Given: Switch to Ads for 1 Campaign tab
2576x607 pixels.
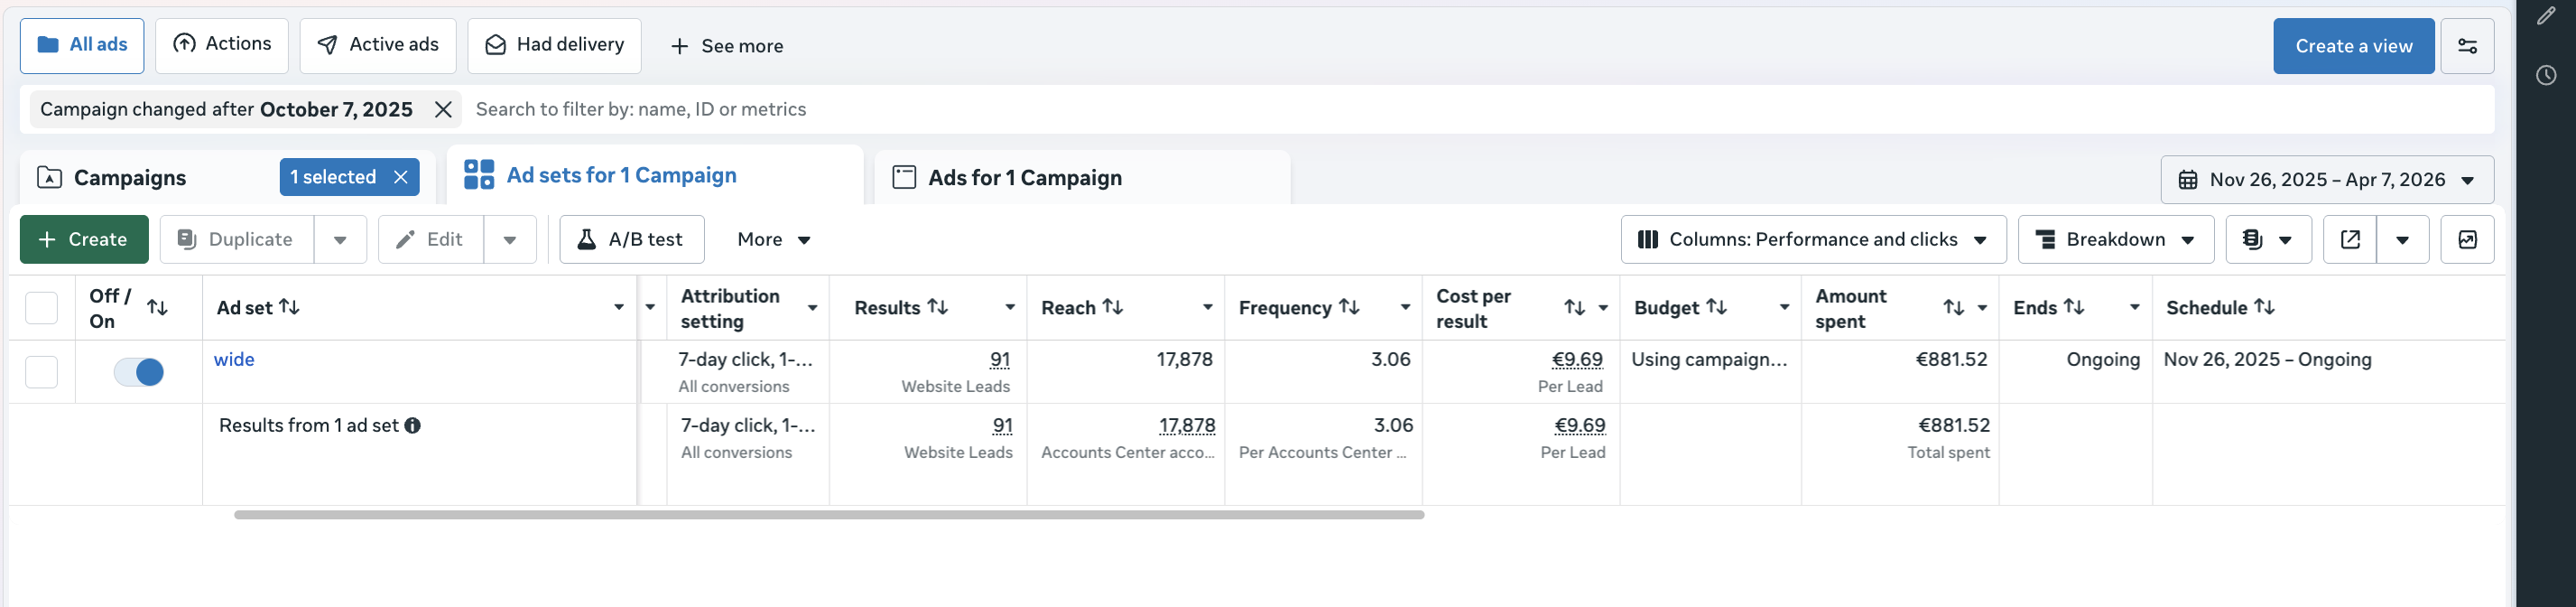Looking at the screenshot, I should point(1082,178).
